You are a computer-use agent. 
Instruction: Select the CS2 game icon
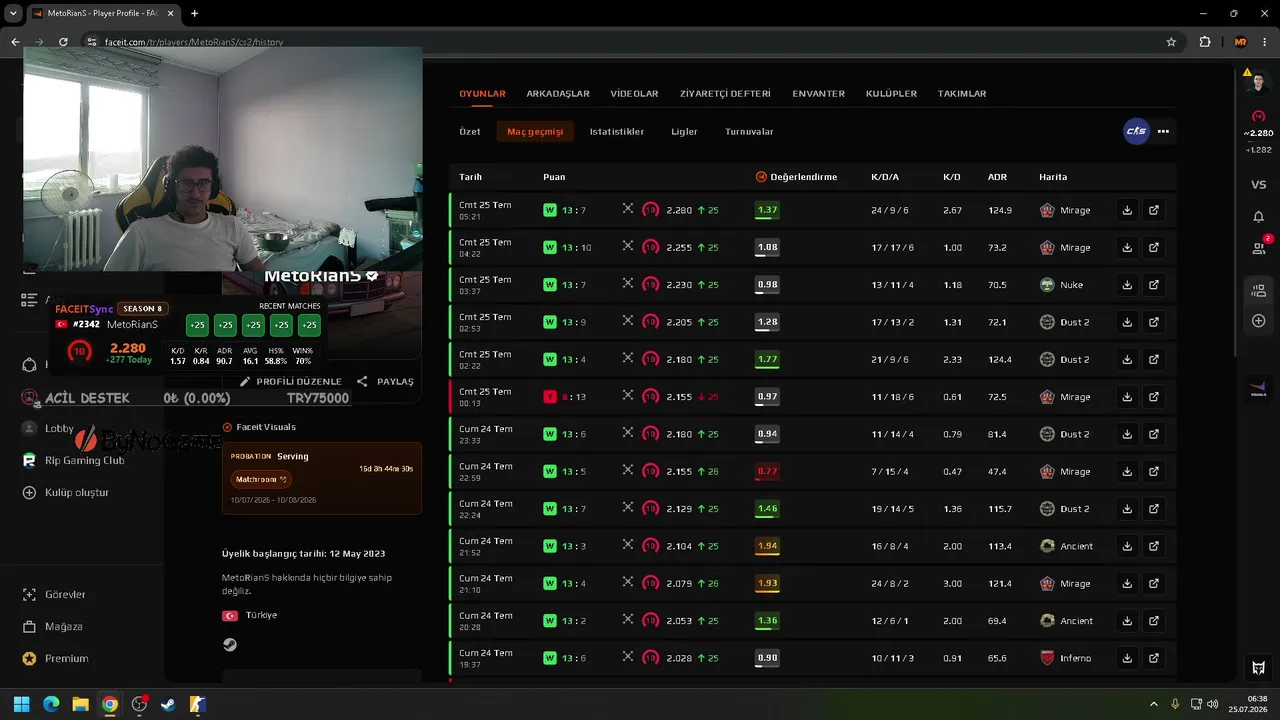click(x=1136, y=131)
